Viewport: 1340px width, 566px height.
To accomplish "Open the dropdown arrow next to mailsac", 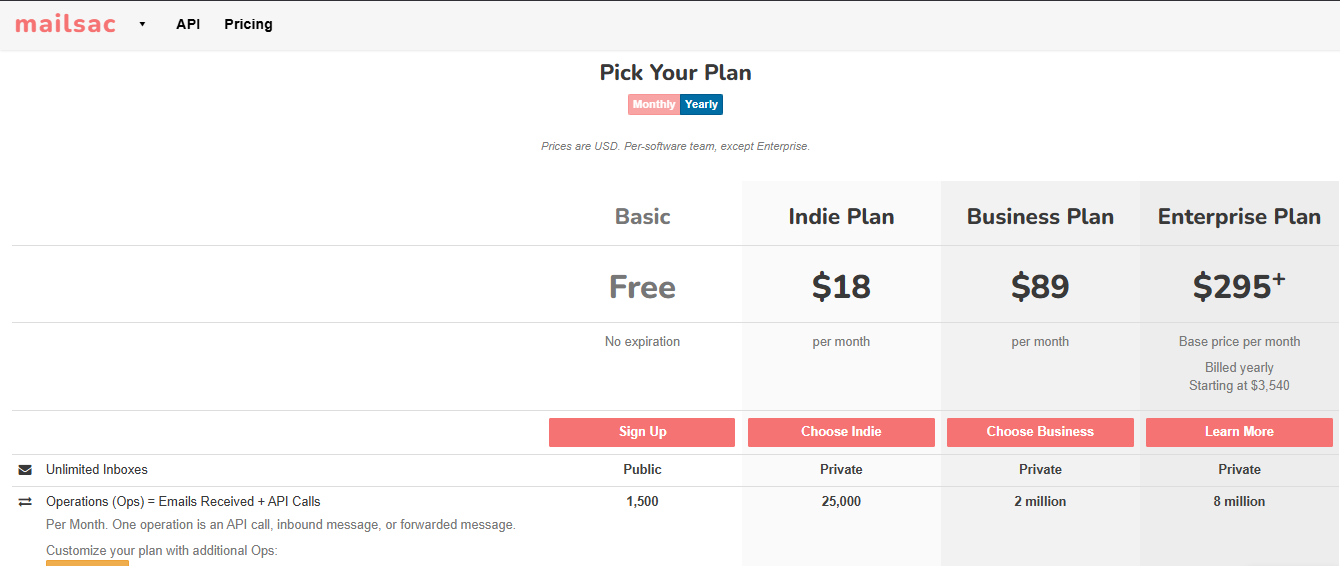I will pyautogui.click(x=142, y=24).
